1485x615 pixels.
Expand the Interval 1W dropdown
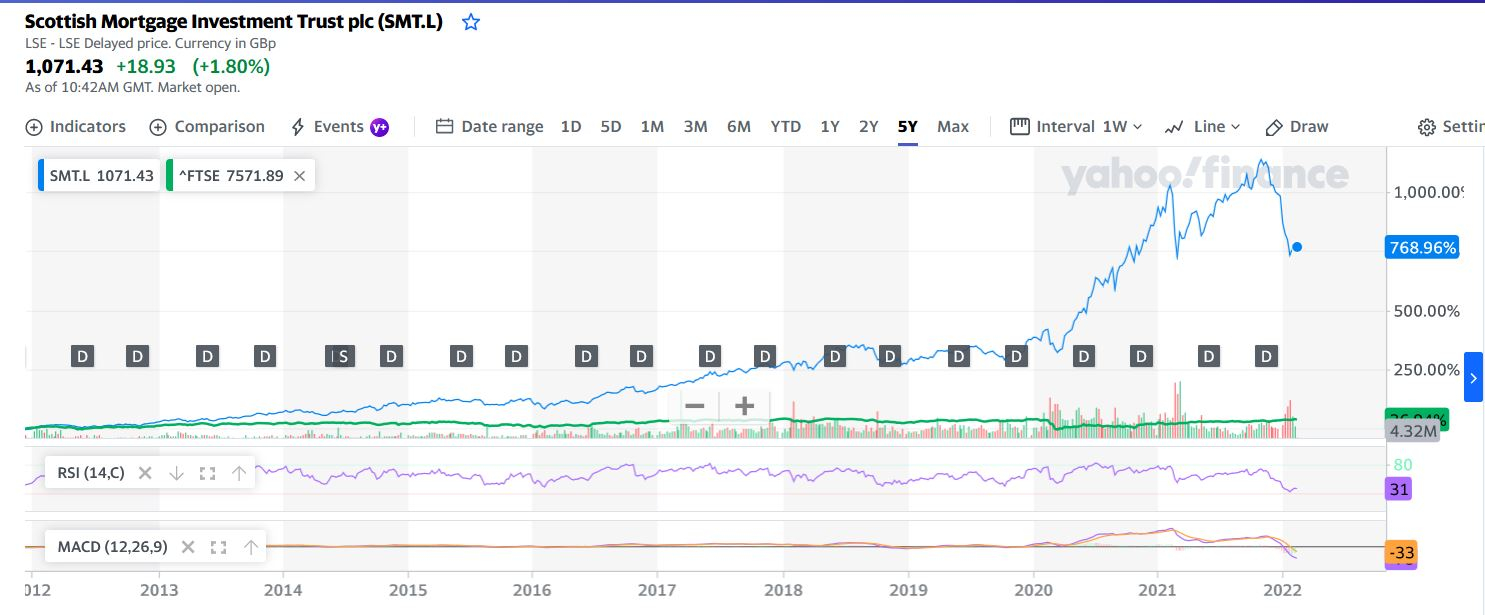[1078, 127]
